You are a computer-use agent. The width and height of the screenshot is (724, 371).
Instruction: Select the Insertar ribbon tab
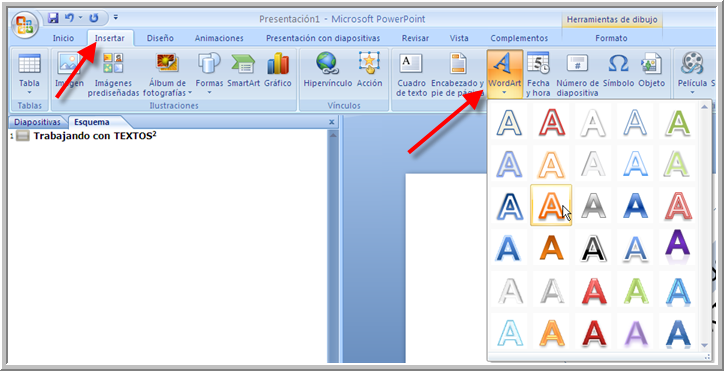click(x=109, y=38)
